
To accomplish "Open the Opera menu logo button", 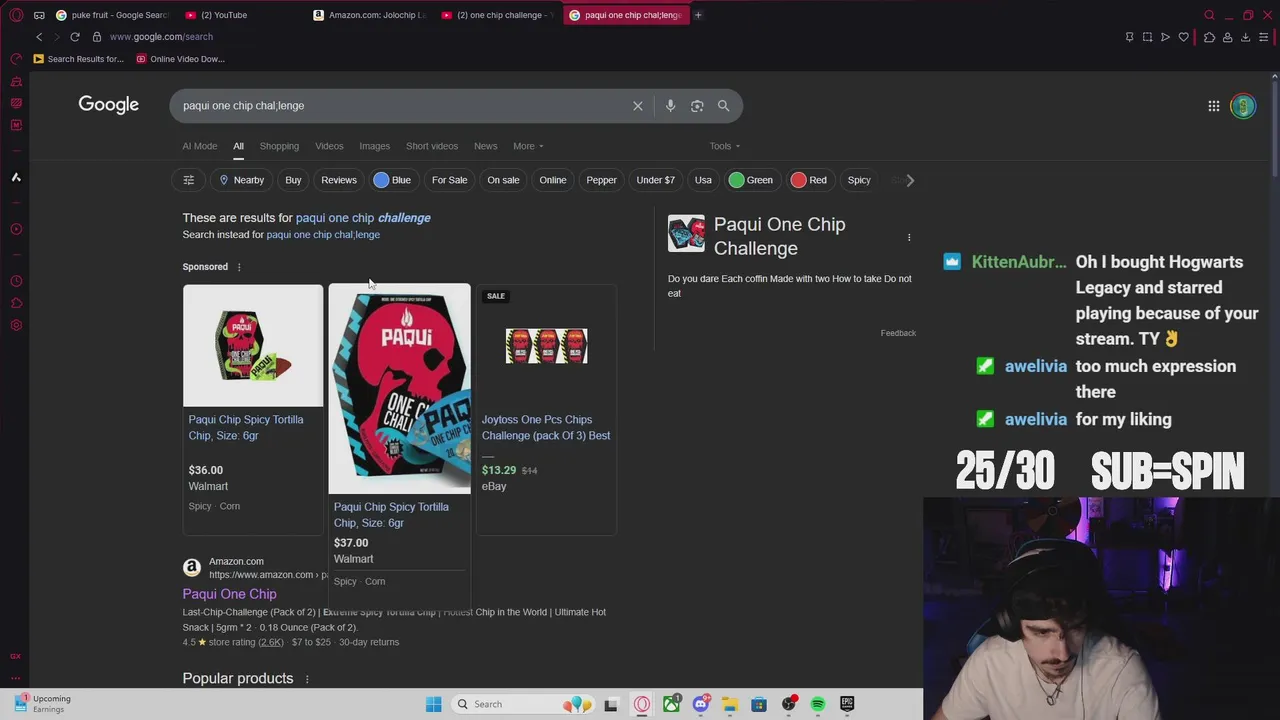I will coord(16,15).
